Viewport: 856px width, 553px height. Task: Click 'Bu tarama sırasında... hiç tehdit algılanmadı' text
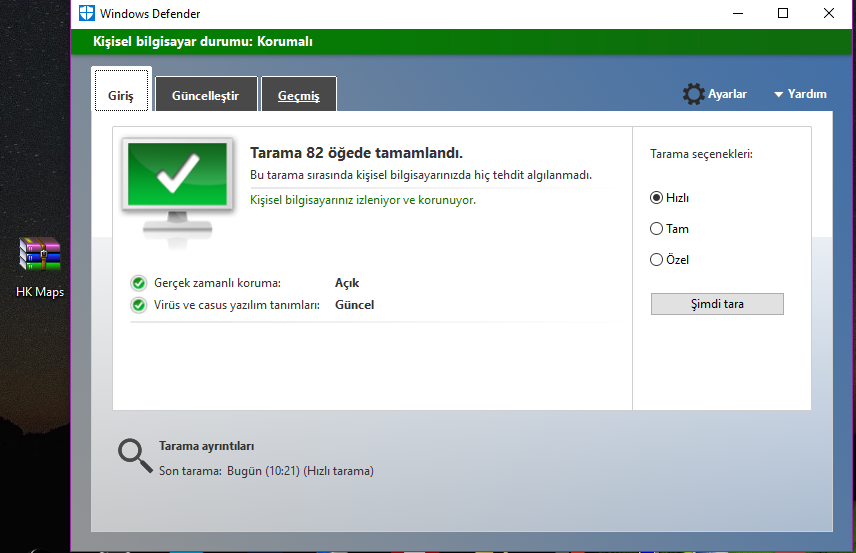point(421,175)
